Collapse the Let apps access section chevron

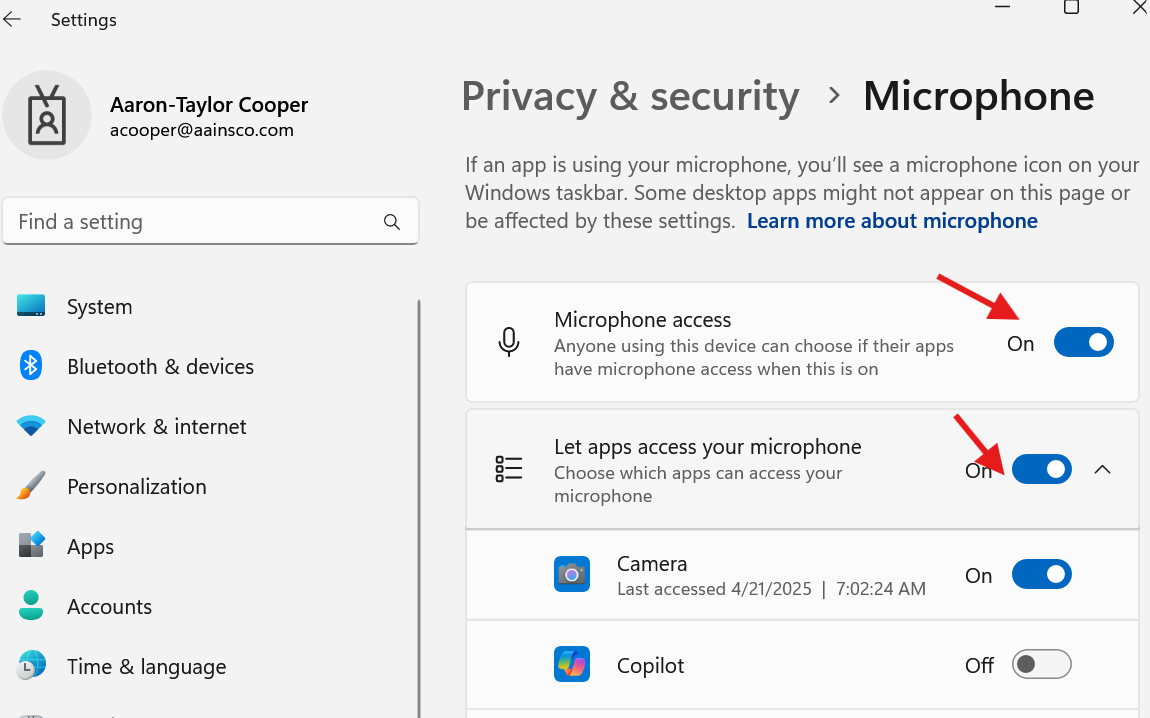pyautogui.click(x=1103, y=469)
